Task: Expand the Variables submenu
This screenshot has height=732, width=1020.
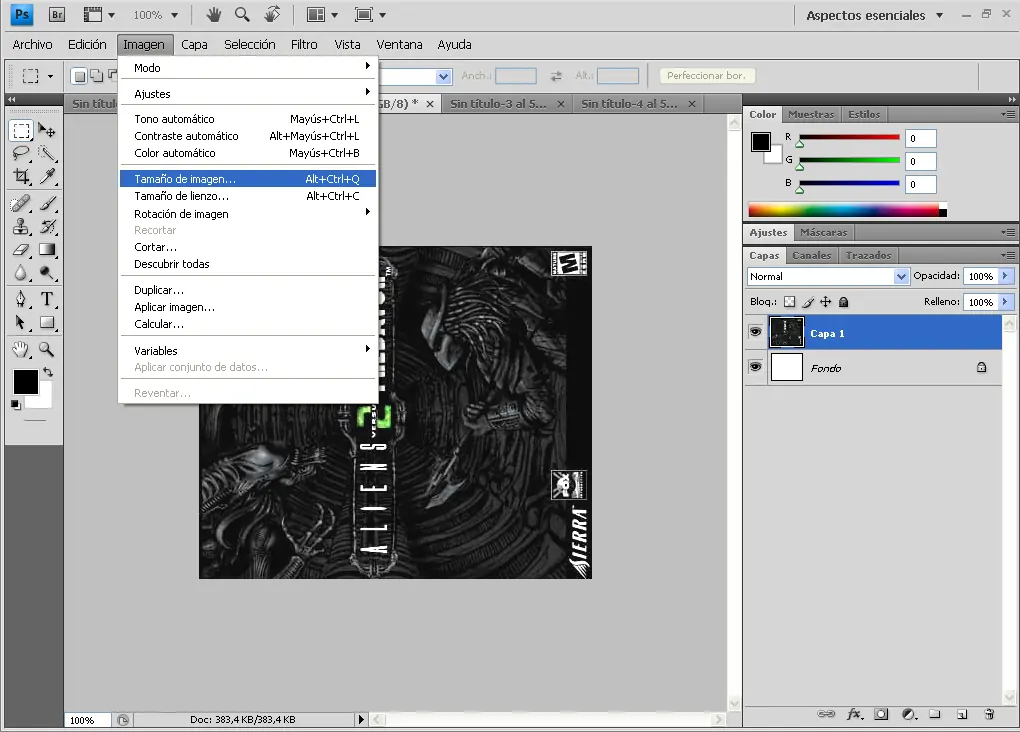Action: click(248, 350)
